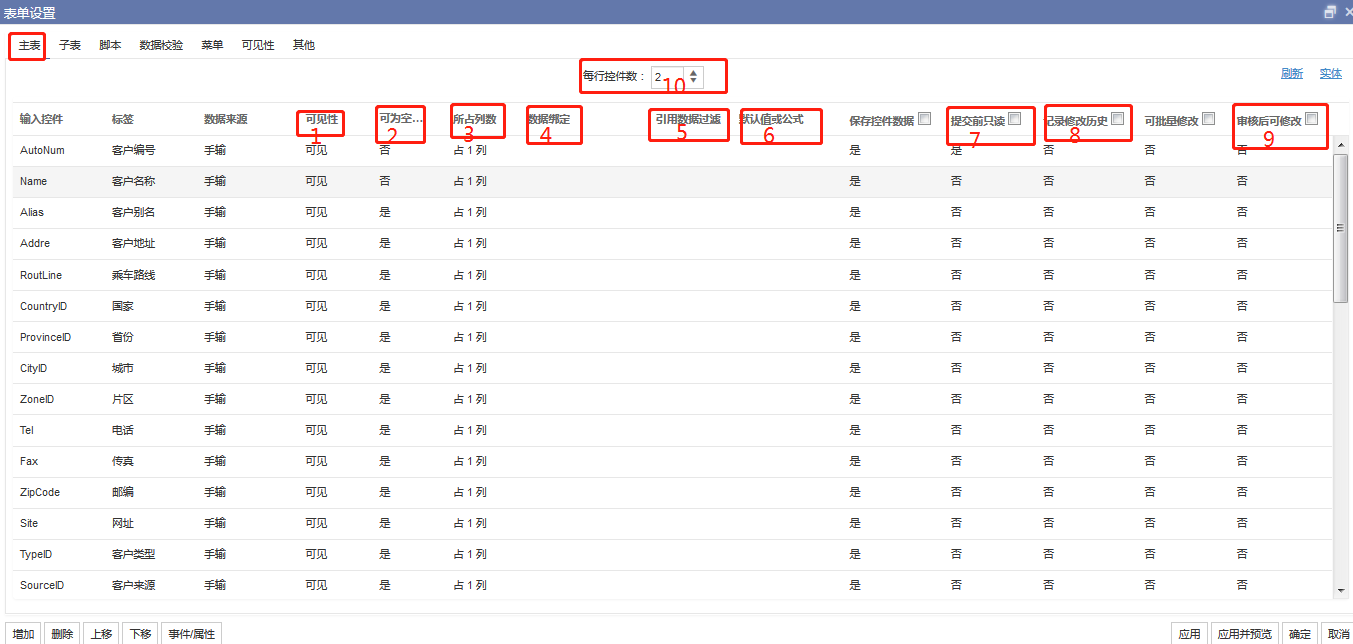Open the 数据校验 tab
The width and height of the screenshot is (1353, 644).
[x=161, y=46]
